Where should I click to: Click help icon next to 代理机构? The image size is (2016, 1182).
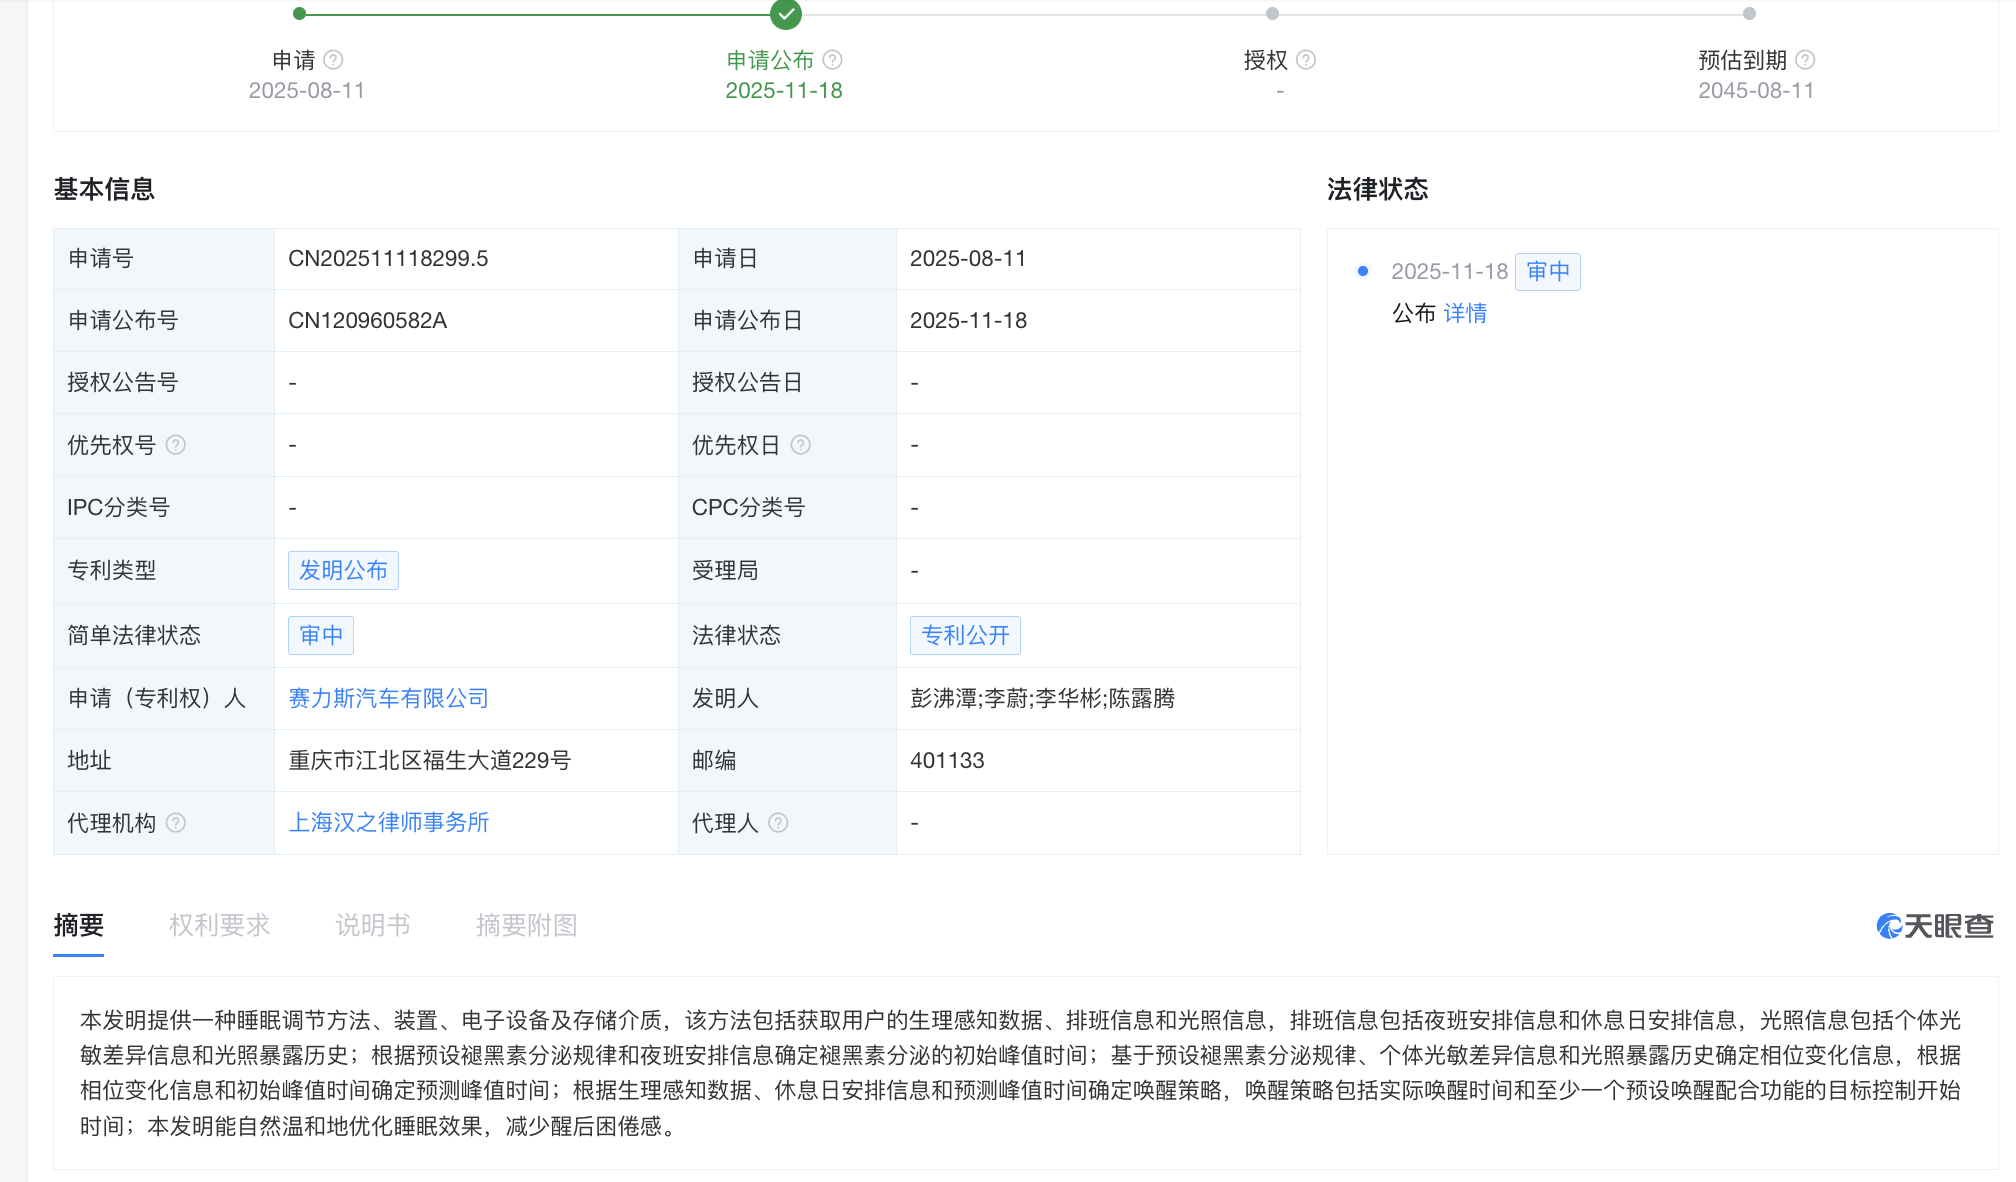tap(176, 823)
